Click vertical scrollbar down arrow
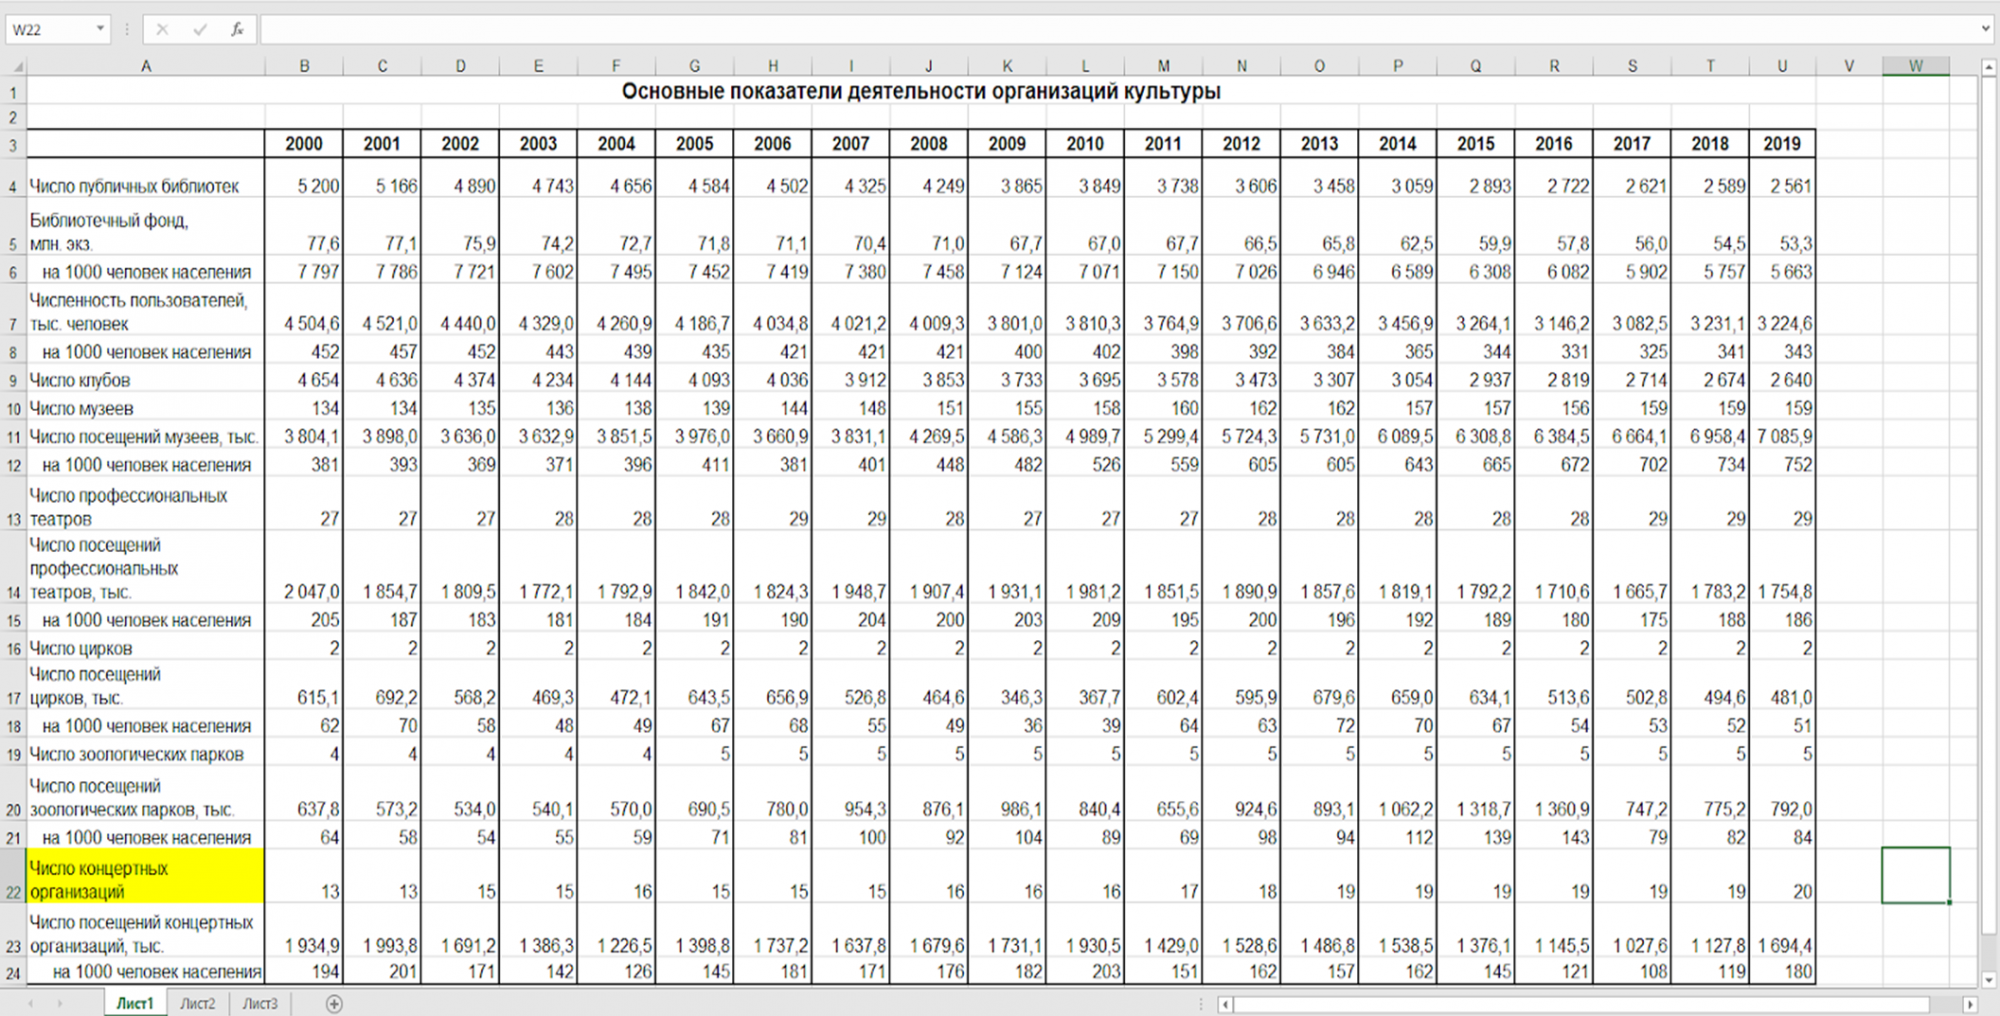This screenshot has width=2000, height=1016. click(1989, 980)
